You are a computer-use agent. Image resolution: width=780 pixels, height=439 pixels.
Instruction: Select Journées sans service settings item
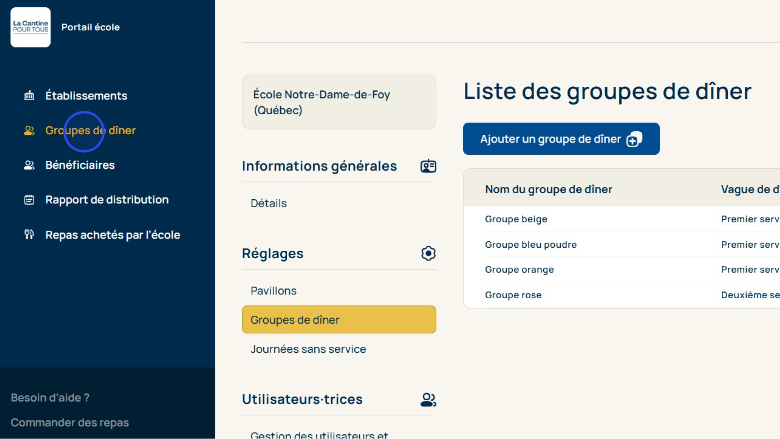click(308, 349)
